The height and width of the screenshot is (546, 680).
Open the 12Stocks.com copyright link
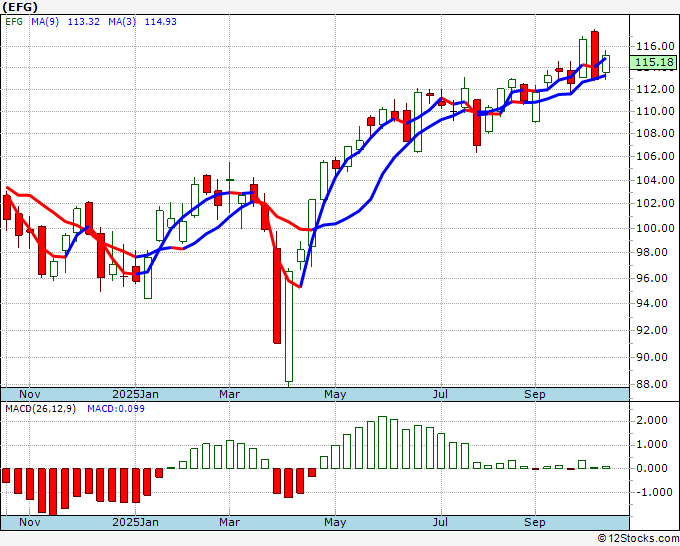638,539
